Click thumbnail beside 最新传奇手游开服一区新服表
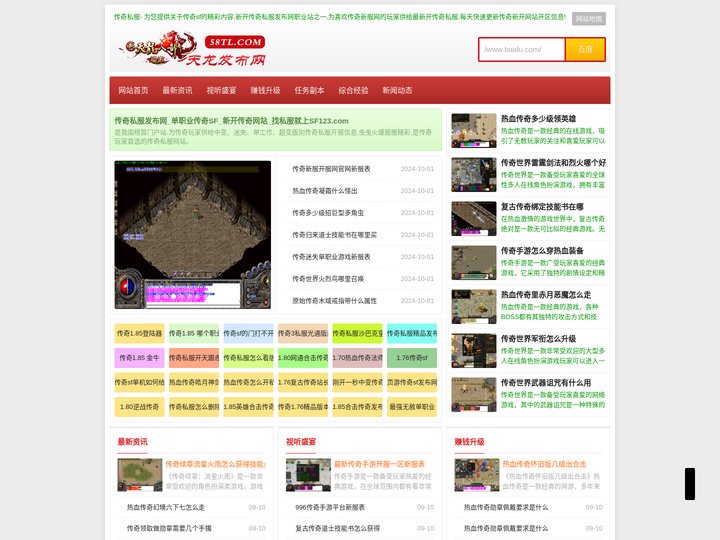 (308, 475)
